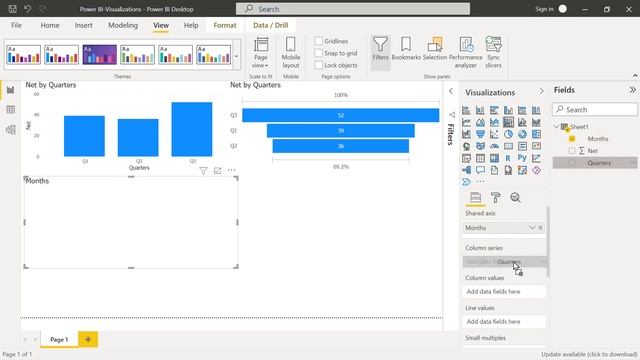
Task: Select the R script visual
Action: point(508,158)
